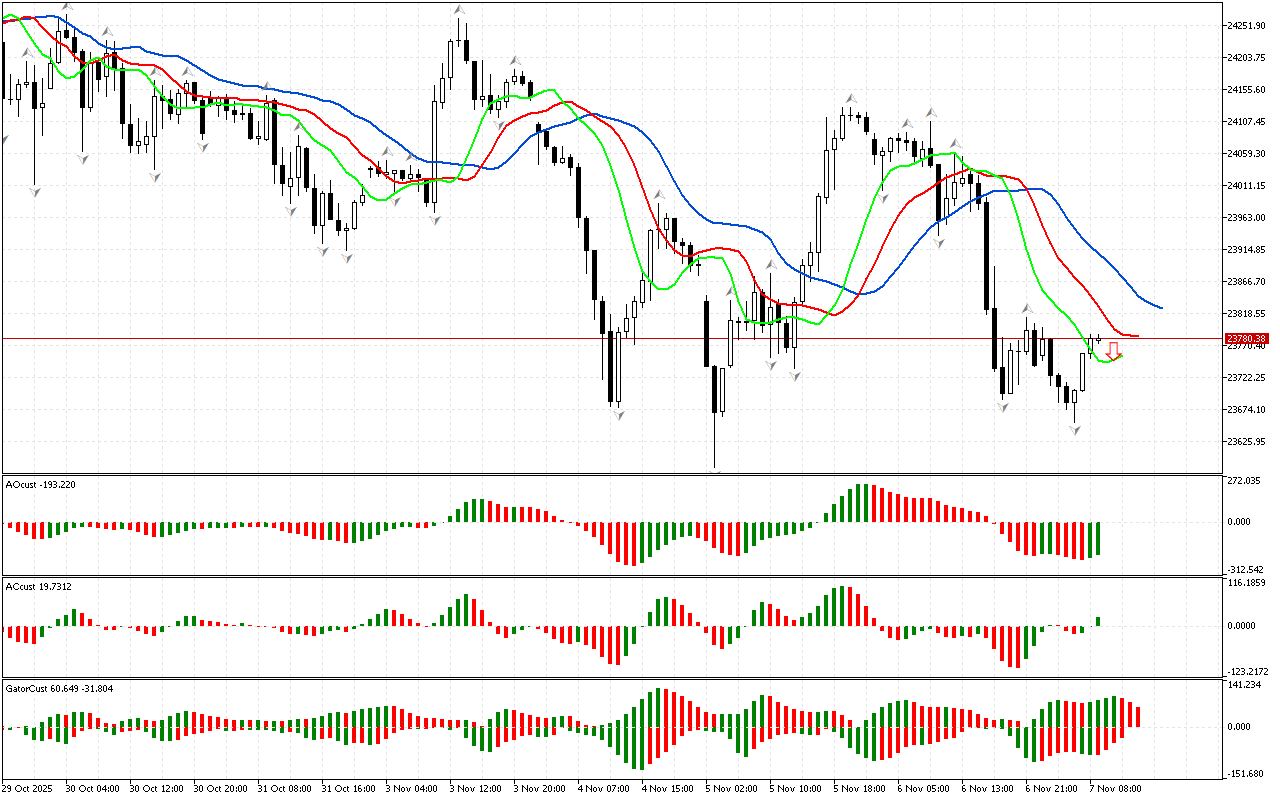Click the 29 Oct 2025 date label

coord(31,788)
